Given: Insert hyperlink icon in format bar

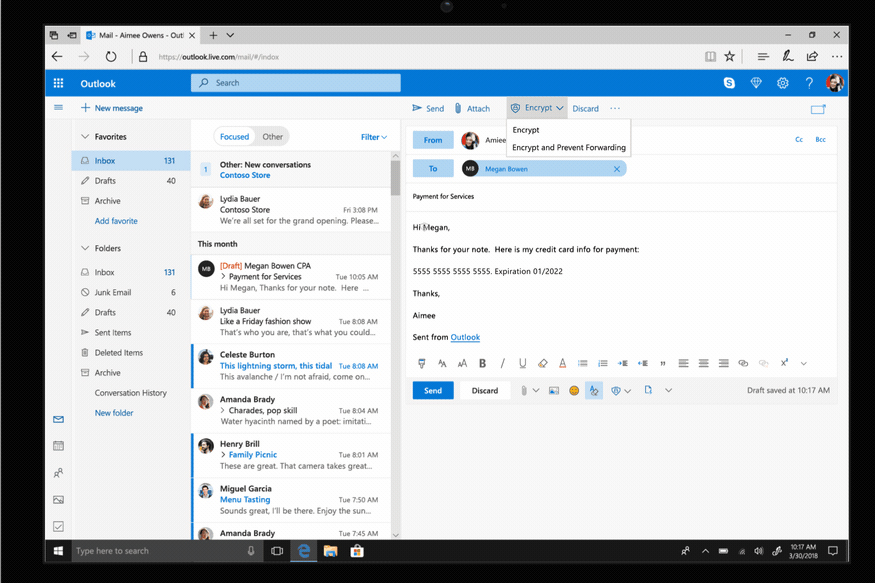Looking at the screenshot, I should pos(743,363).
